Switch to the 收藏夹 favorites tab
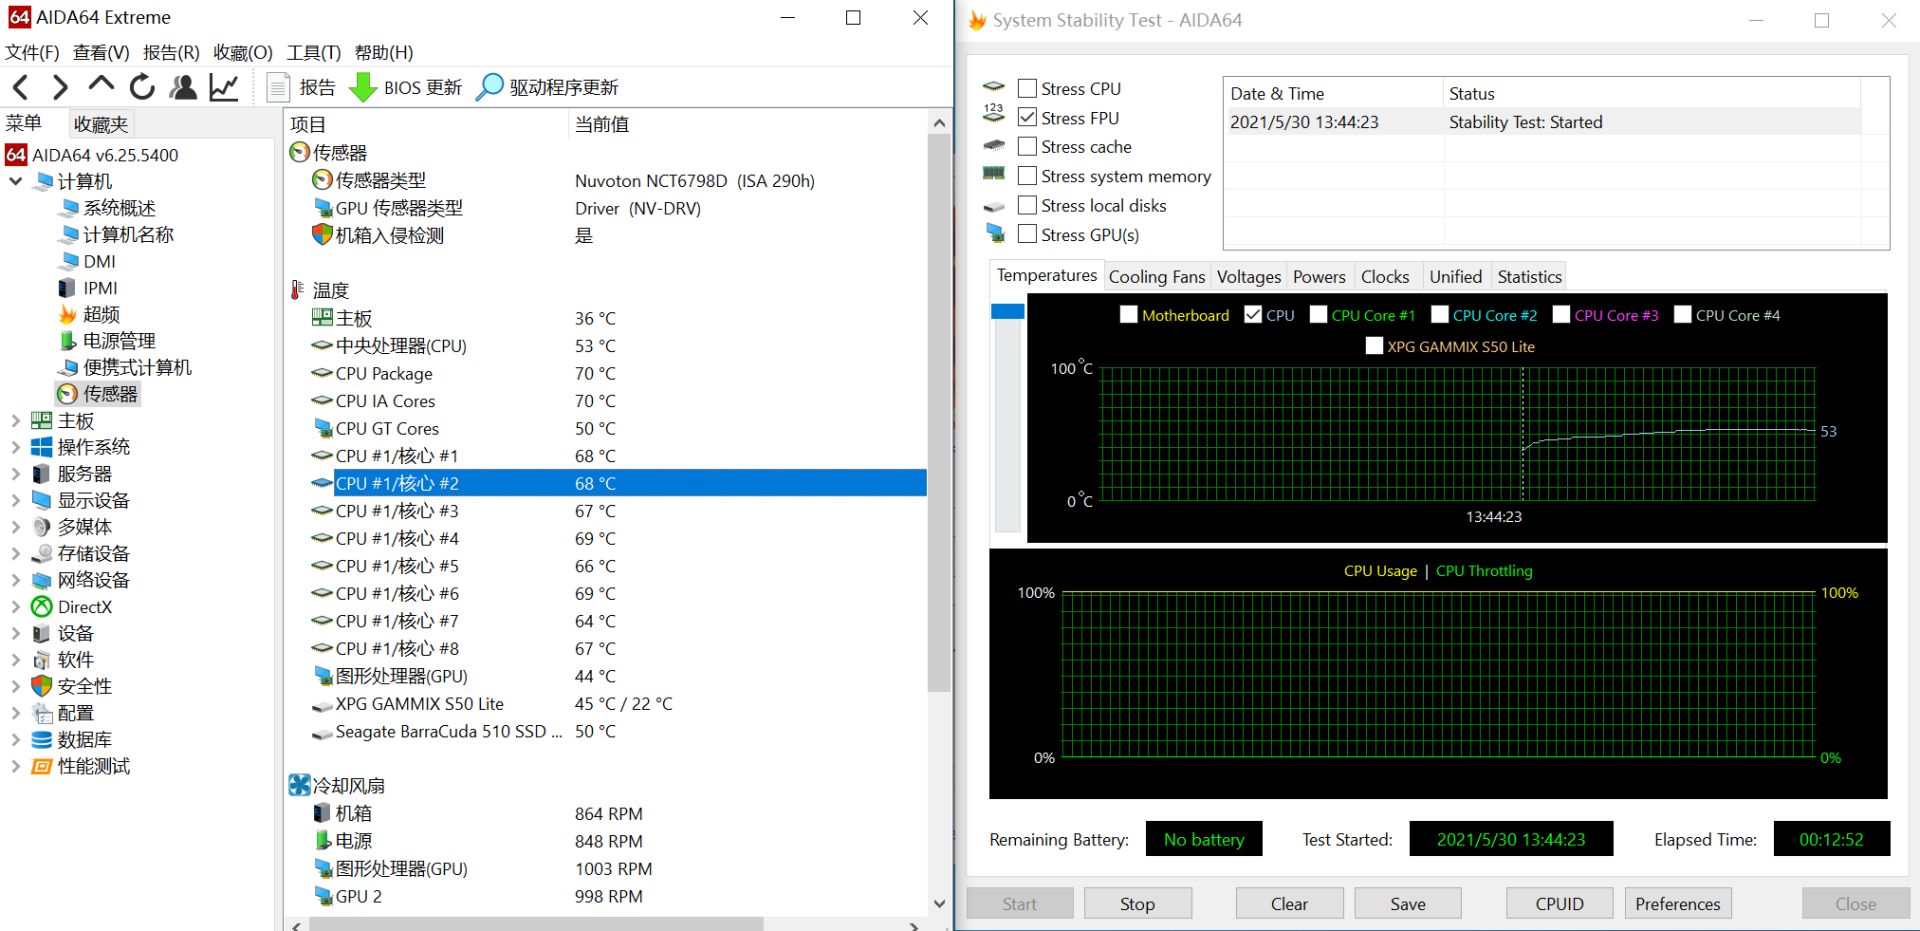The image size is (1920, 931). tap(101, 124)
